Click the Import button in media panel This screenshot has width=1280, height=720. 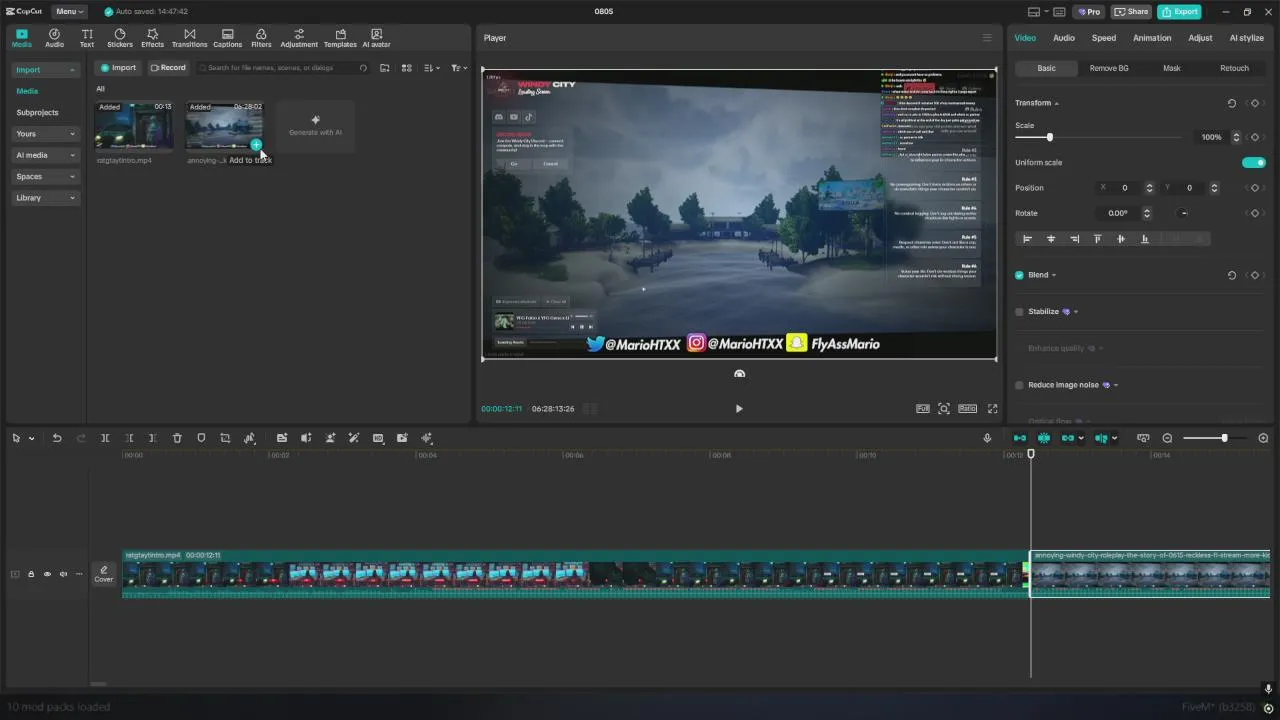tap(118, 68)
